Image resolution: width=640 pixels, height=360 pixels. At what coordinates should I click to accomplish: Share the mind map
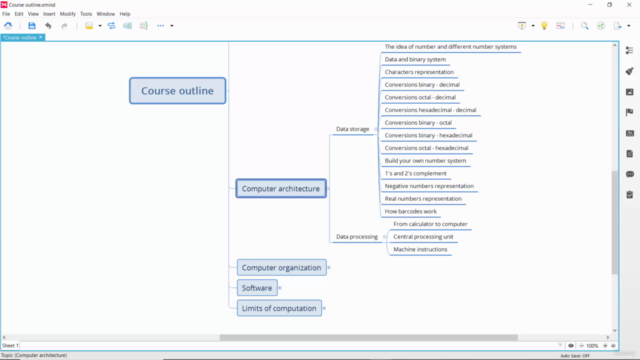pyautogui.click(x=601, y=26)
